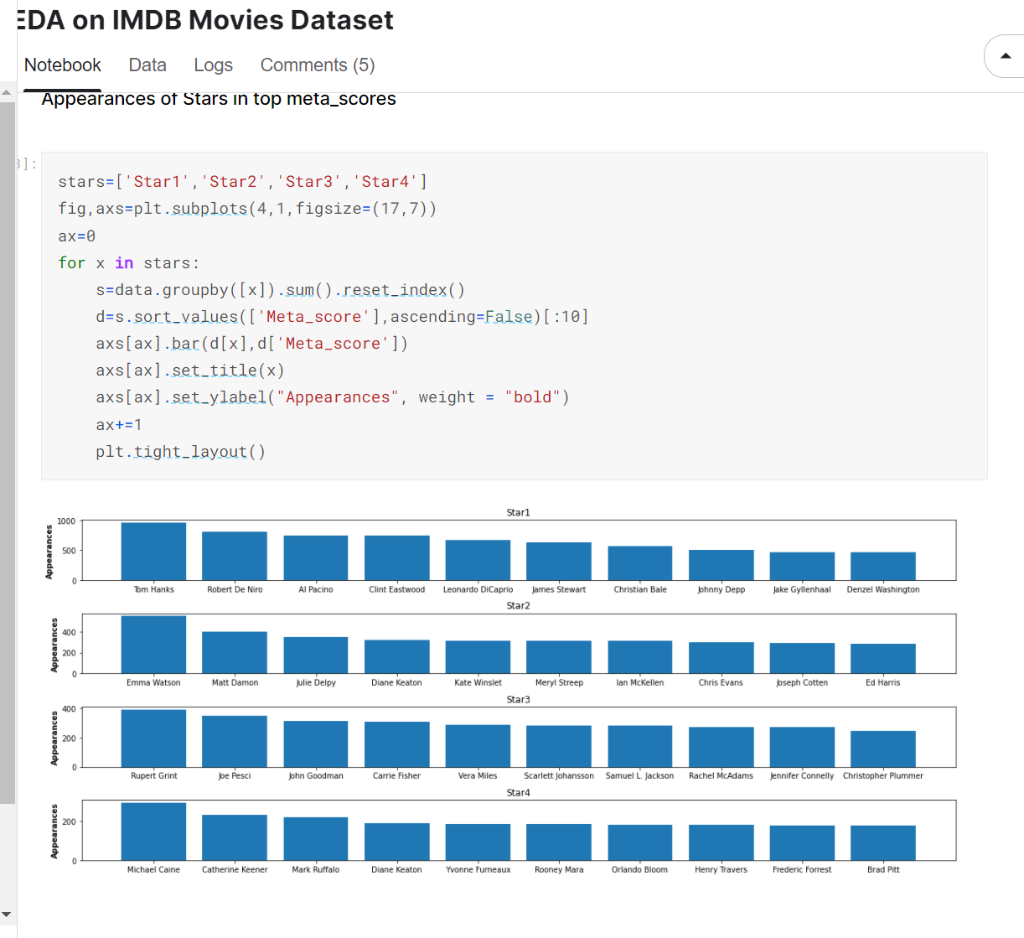Collapse the notebook header with the caret button

click(1007, 57)
